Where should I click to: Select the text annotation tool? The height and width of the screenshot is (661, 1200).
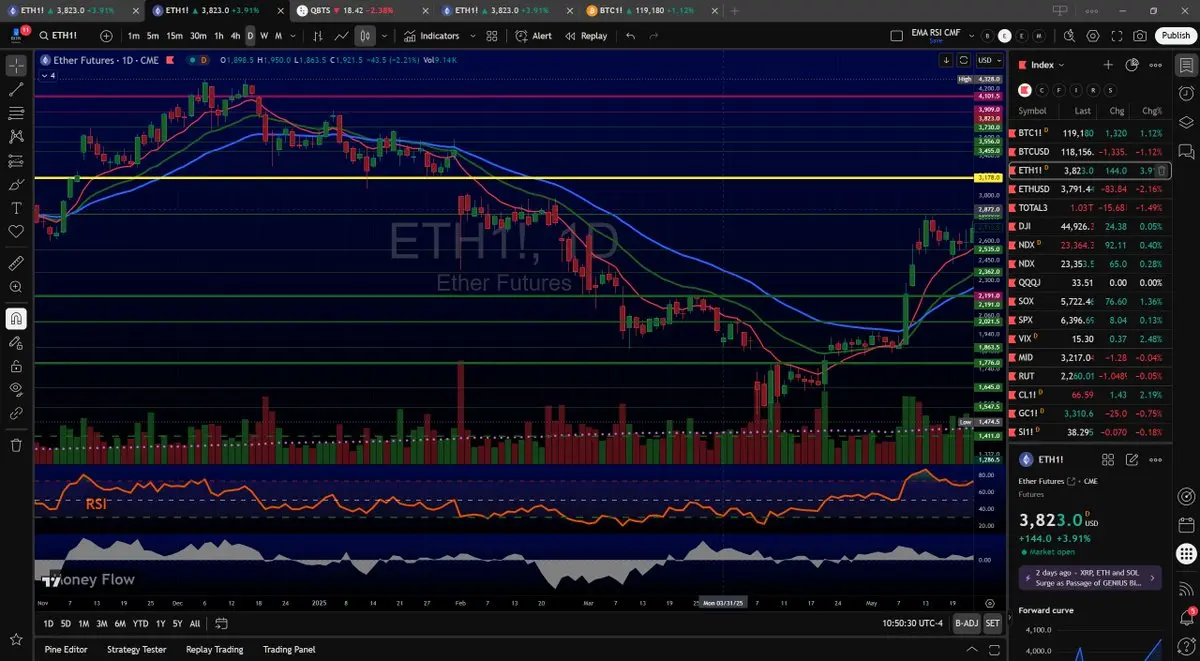tap(16, 208)
